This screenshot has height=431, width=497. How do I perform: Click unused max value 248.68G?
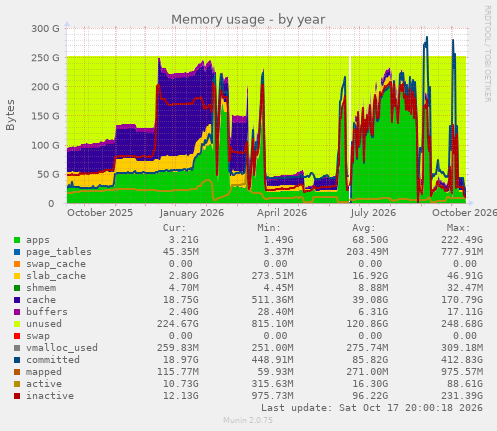462,324
